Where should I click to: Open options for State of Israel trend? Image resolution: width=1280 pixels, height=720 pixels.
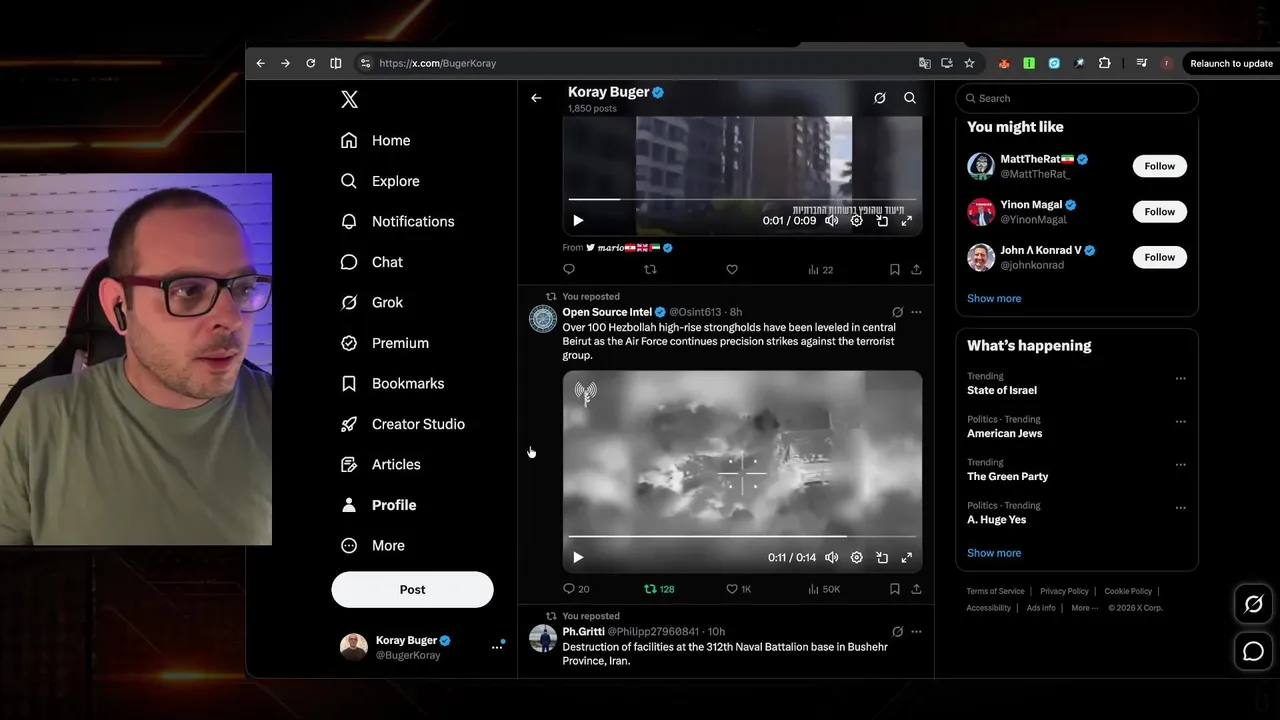coord(1180,379)
